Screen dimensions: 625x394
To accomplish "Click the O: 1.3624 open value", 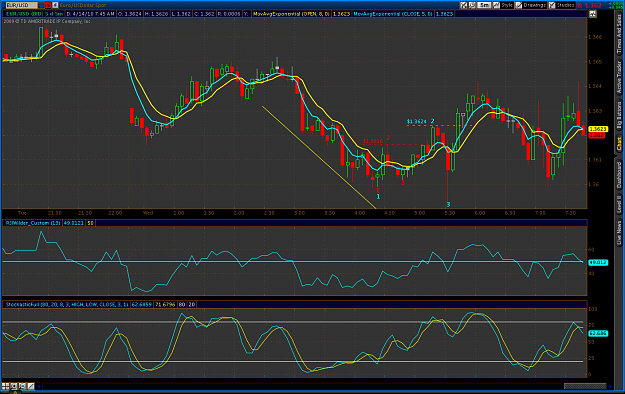I will tap(130, 14).
